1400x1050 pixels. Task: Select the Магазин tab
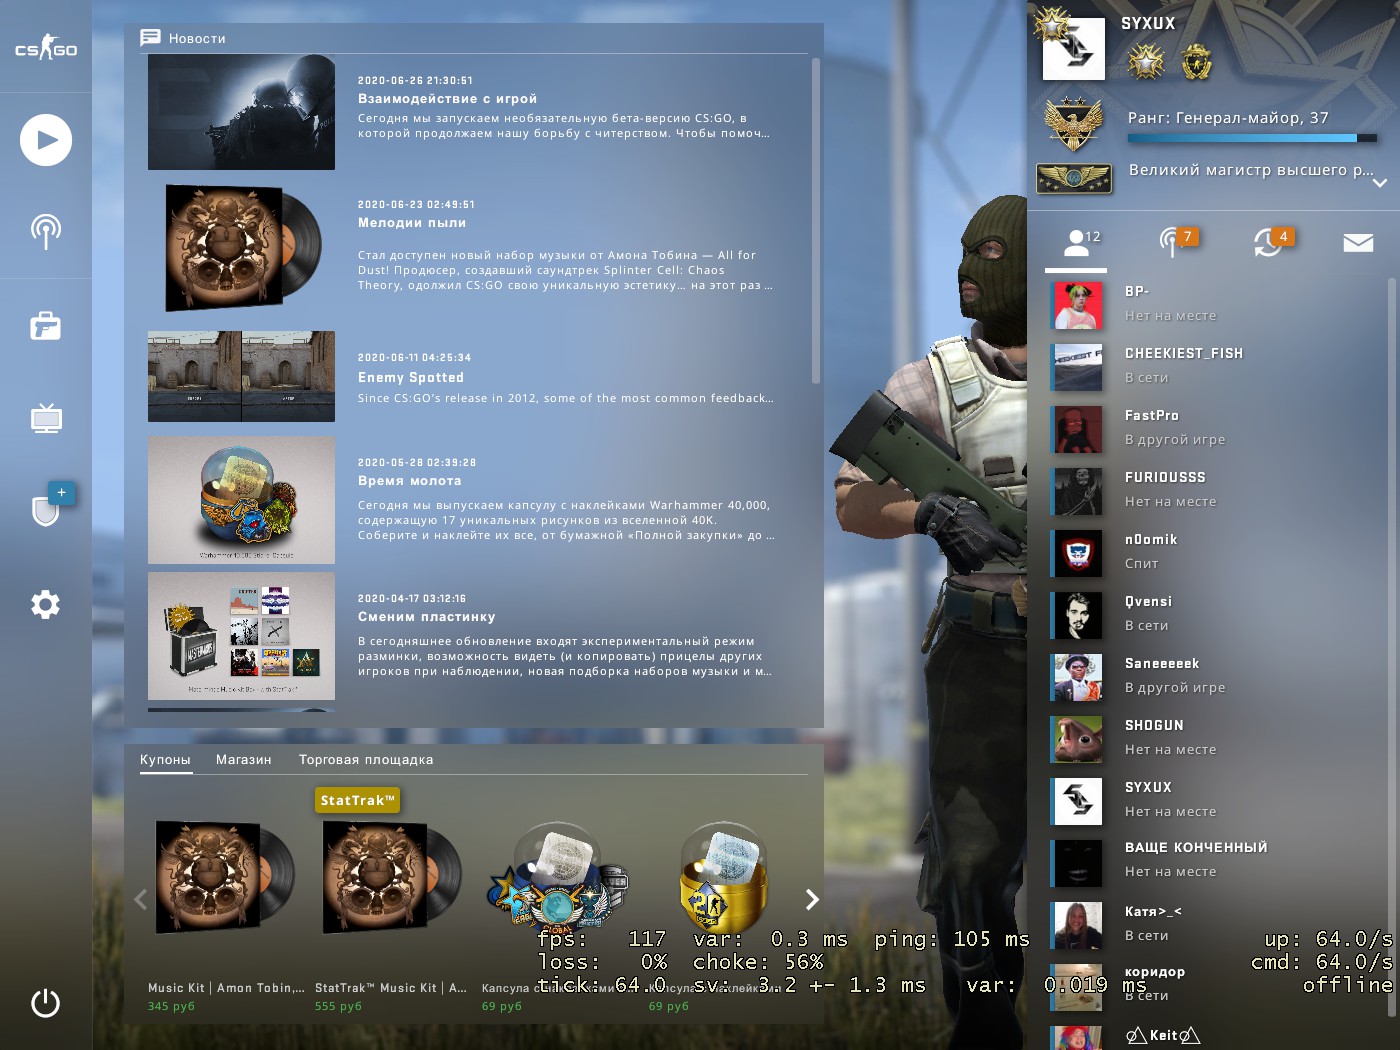(x=244, y=760)
